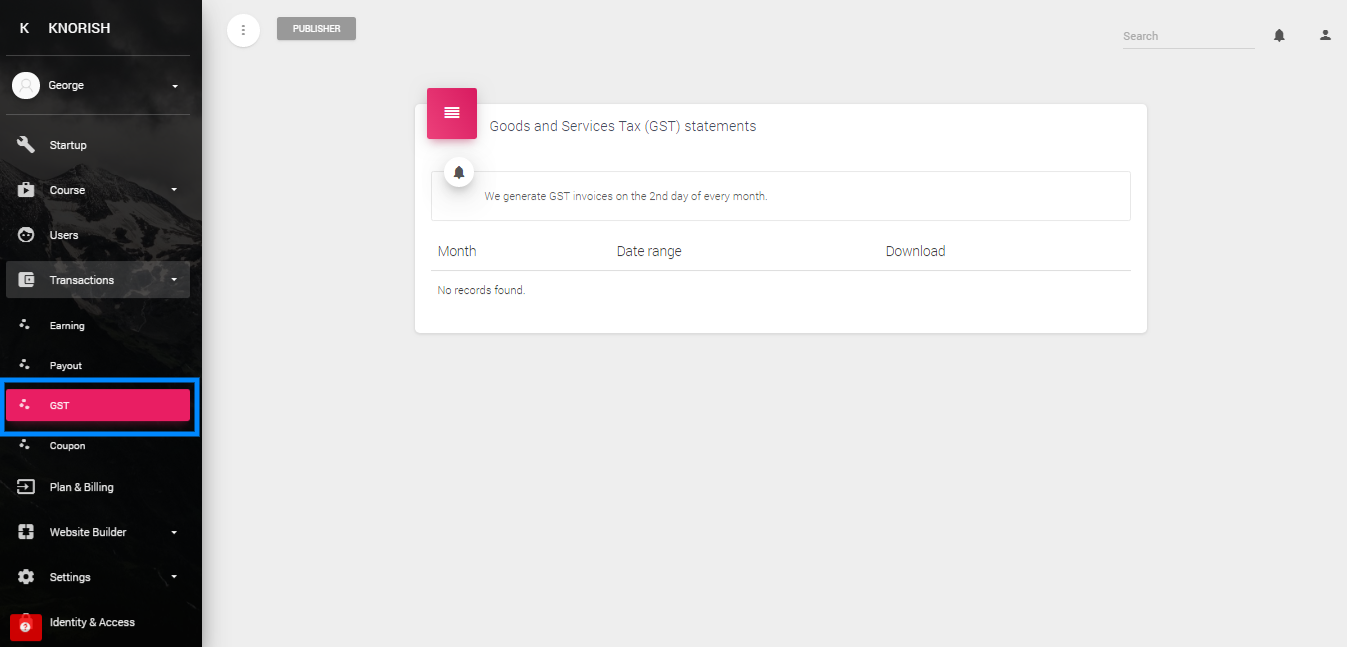Click the Users face icon

pos(26,235)
